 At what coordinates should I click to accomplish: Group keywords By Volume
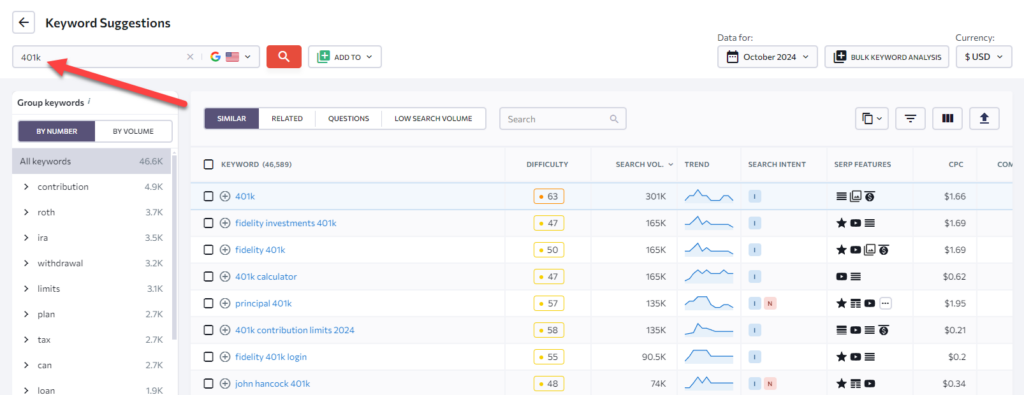(133, 131)
